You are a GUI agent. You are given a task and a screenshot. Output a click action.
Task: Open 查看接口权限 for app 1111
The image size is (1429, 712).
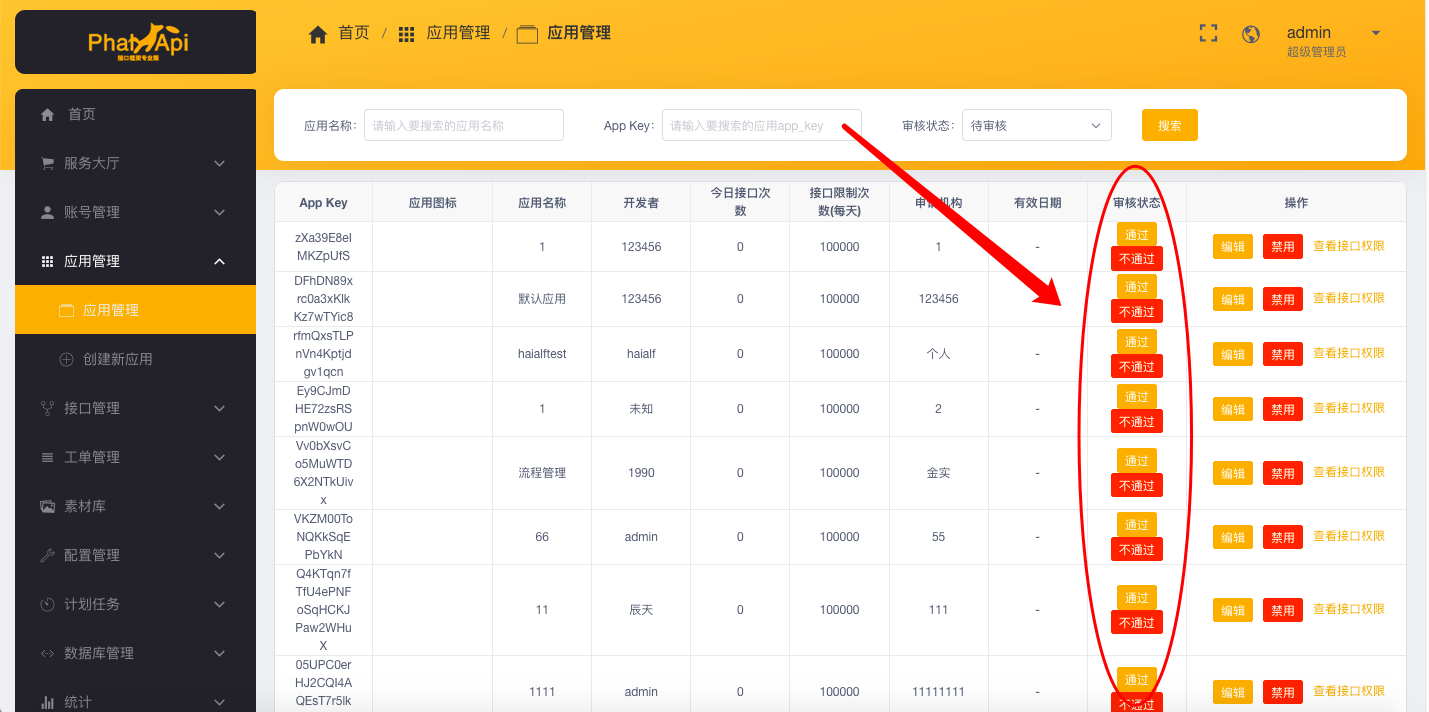click(1349, 691)
